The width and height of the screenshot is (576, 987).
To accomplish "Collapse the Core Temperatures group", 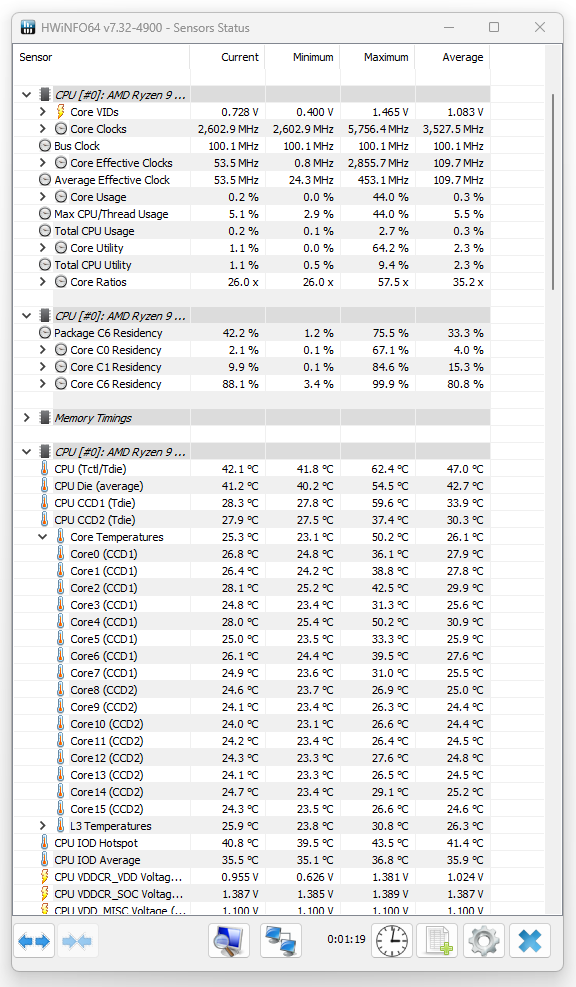I will 43,536.
